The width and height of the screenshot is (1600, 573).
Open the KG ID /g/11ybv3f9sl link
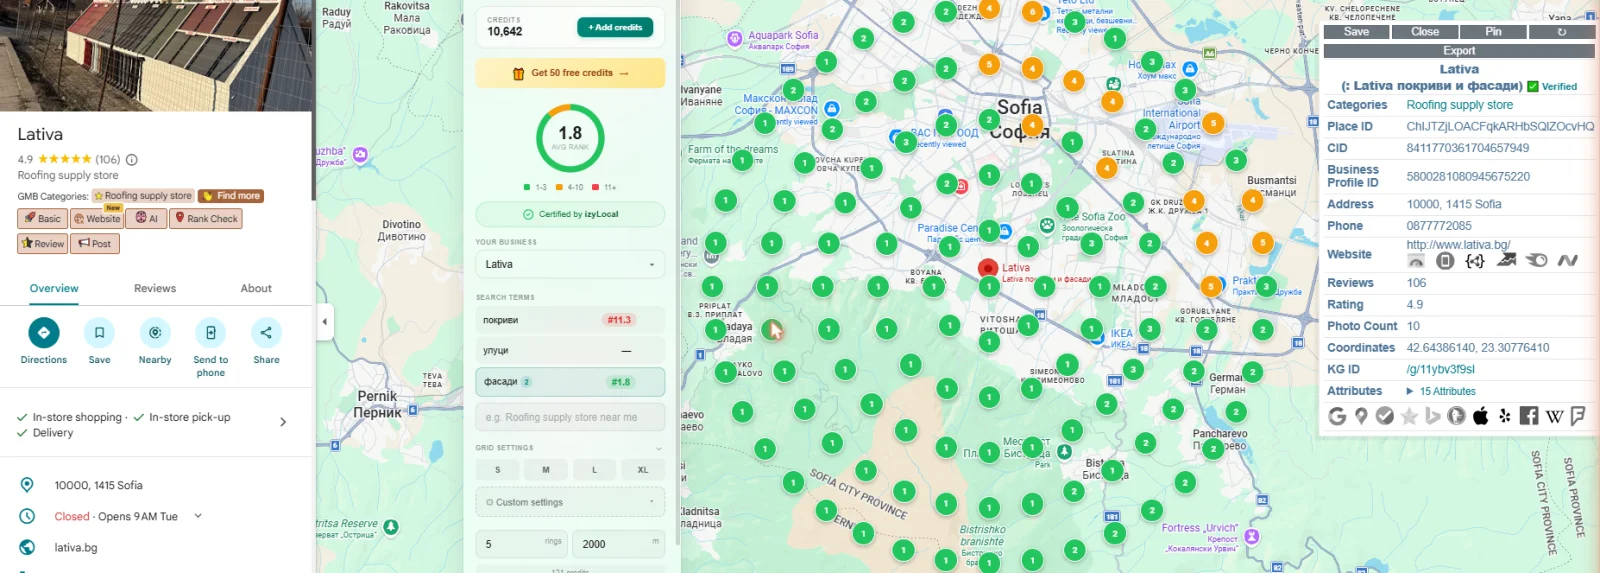1441,369
